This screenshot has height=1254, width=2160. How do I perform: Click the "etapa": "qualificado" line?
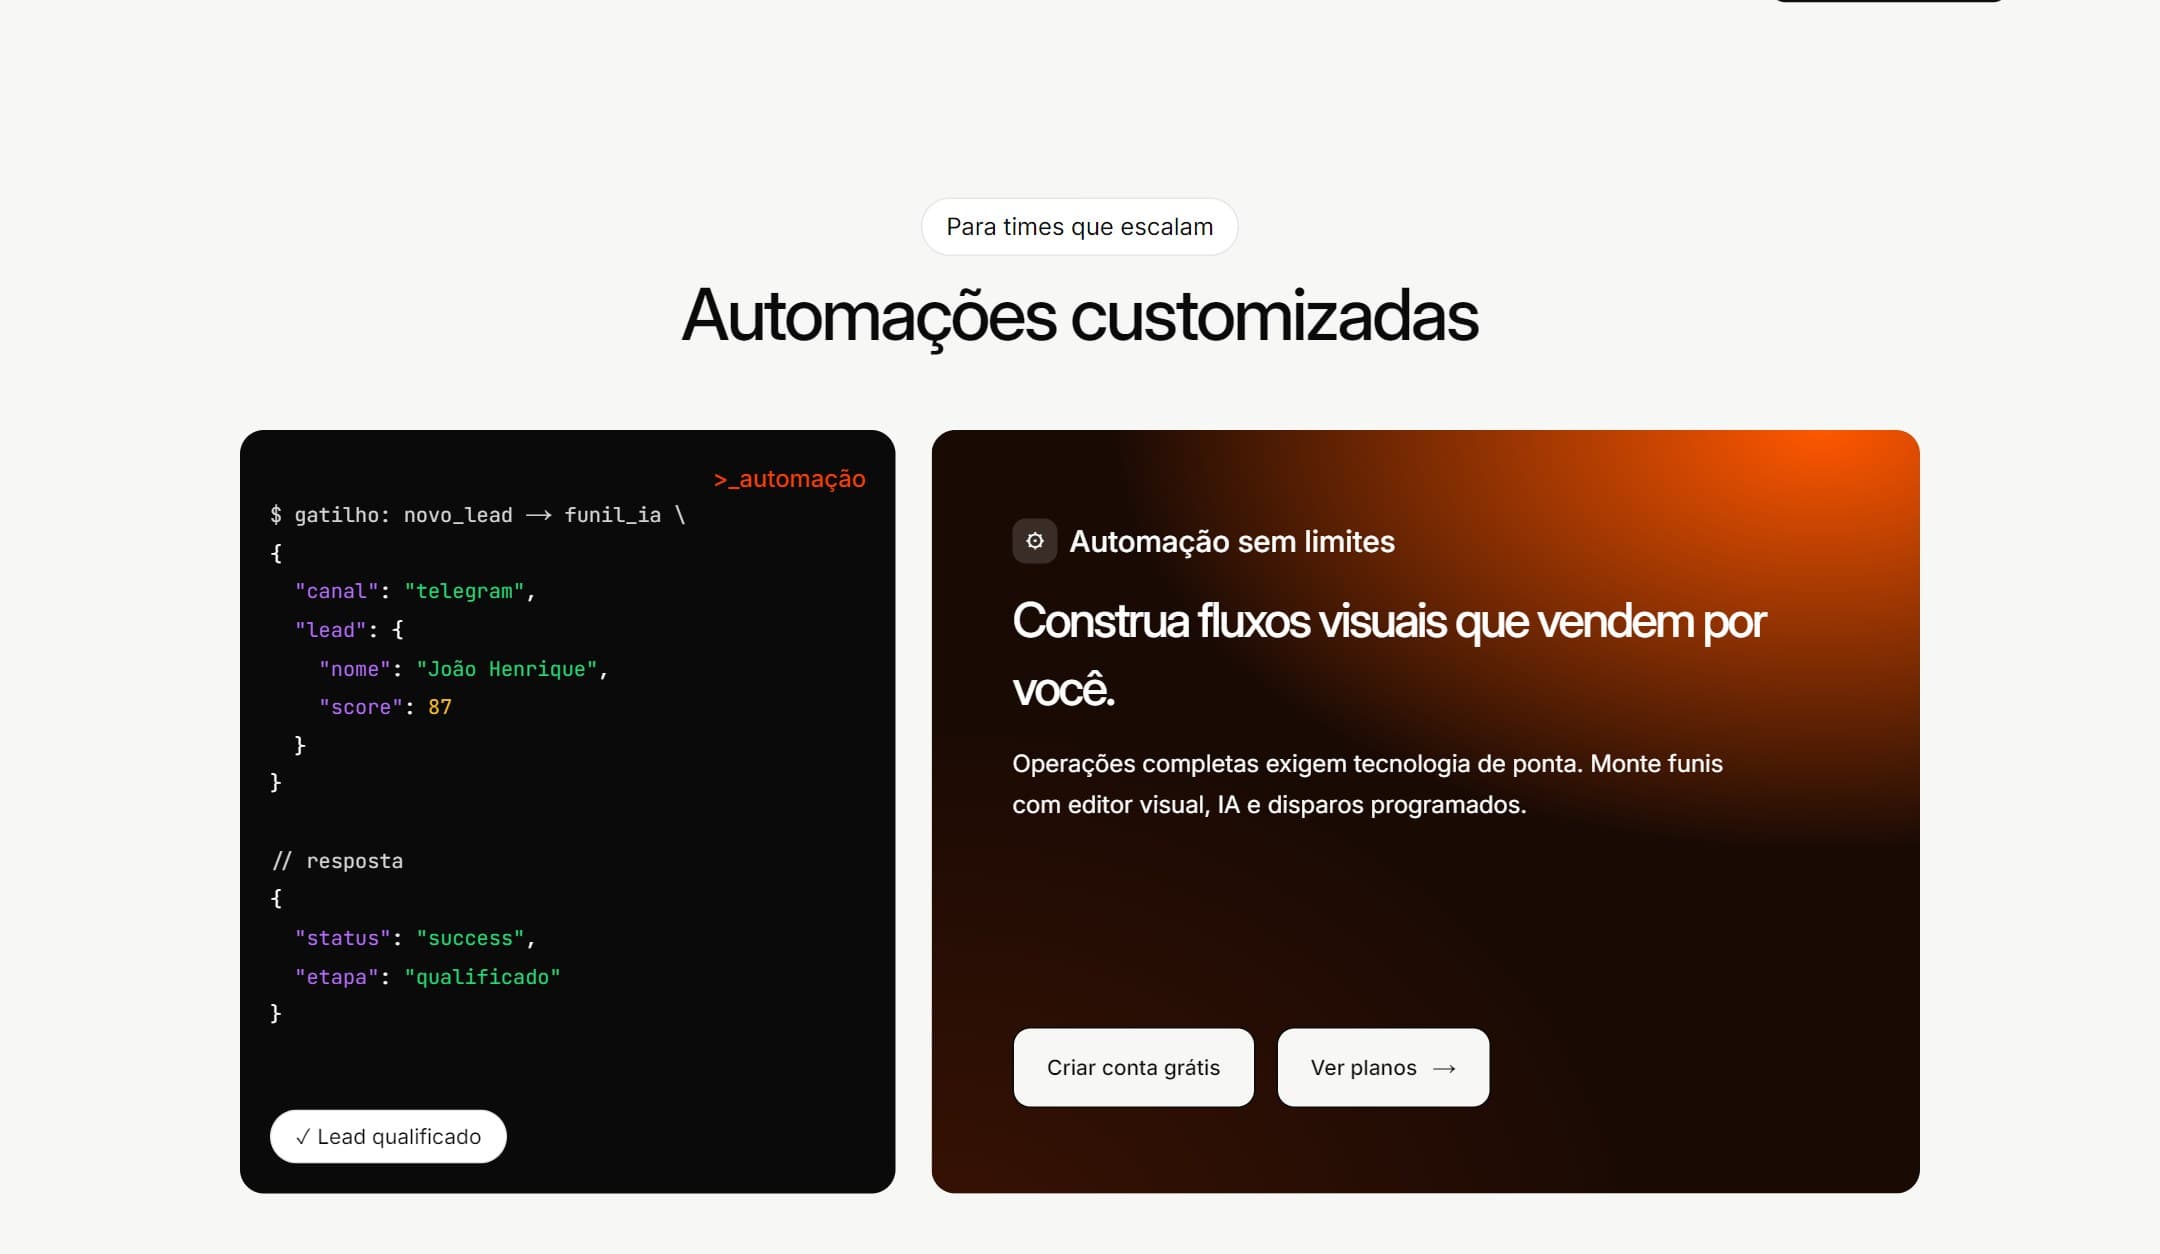click(427, 977)
